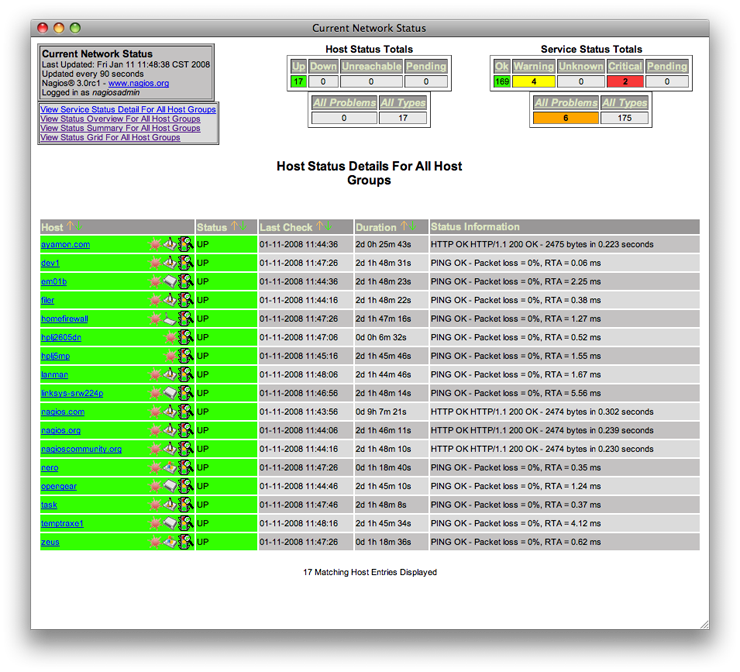Click service details traffic-light icon for ayamon.com
The image size is (740, 672).
click(x=186, y=244)
